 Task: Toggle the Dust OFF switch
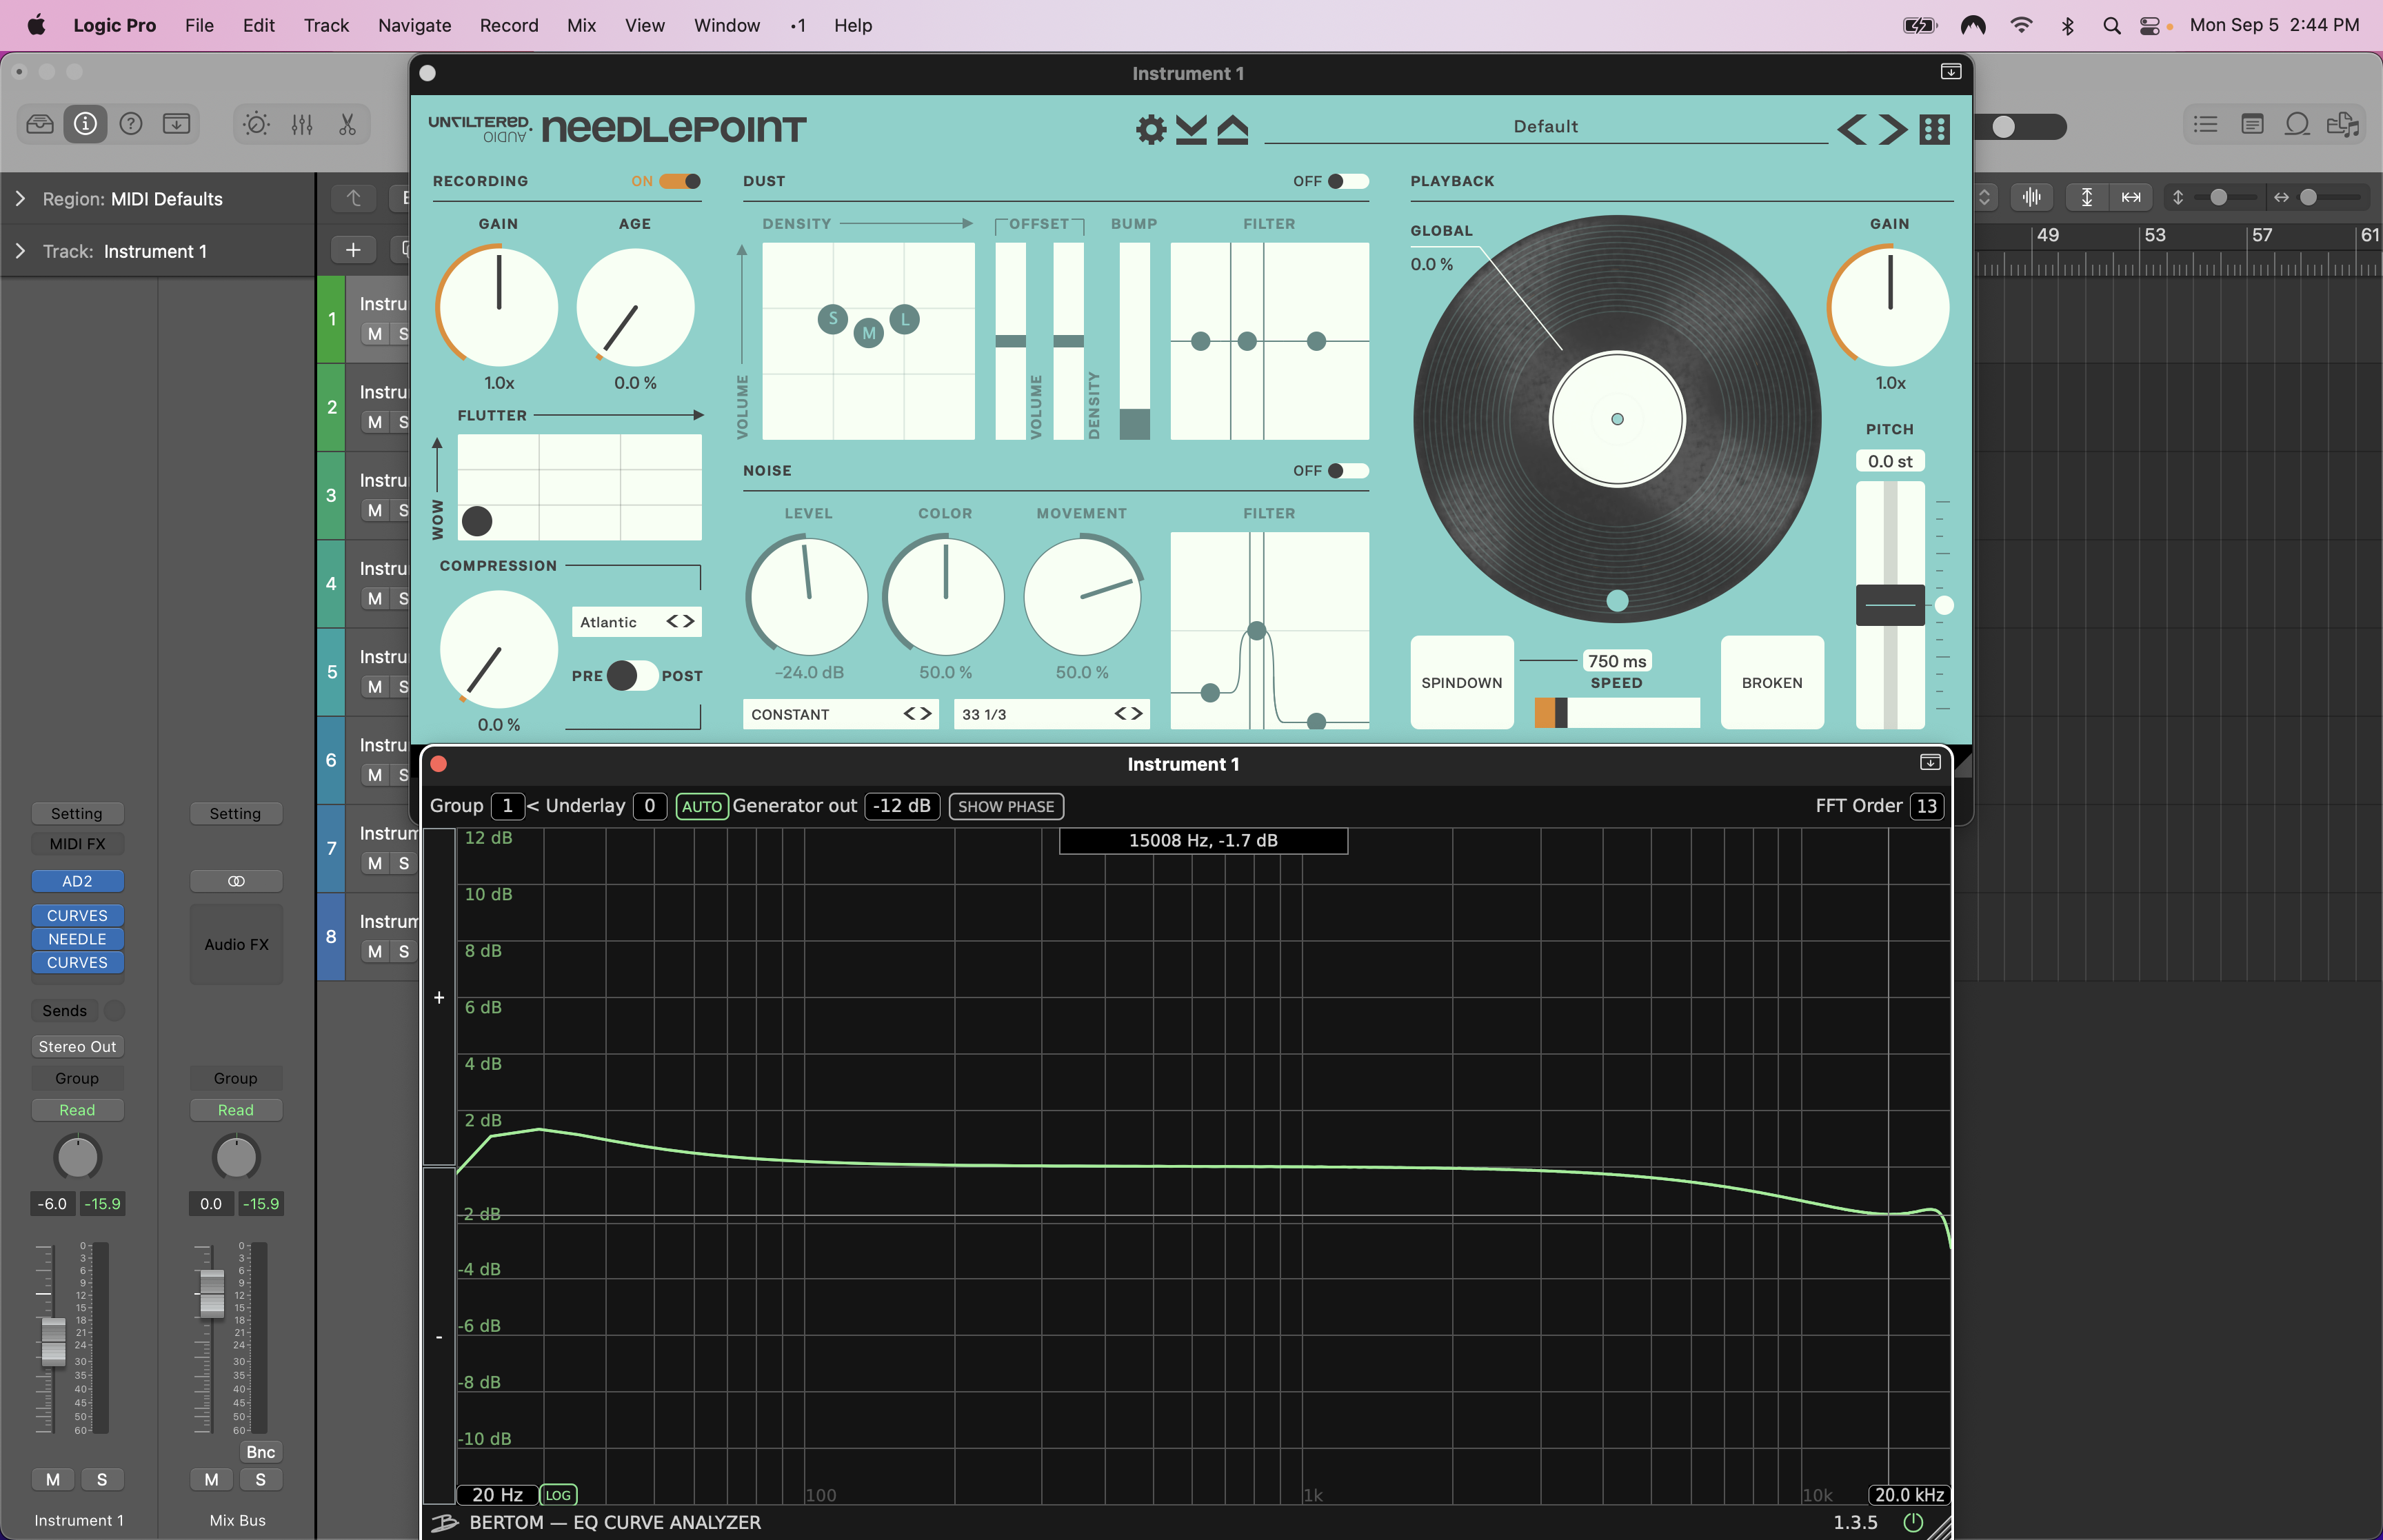click(1348, 181)
